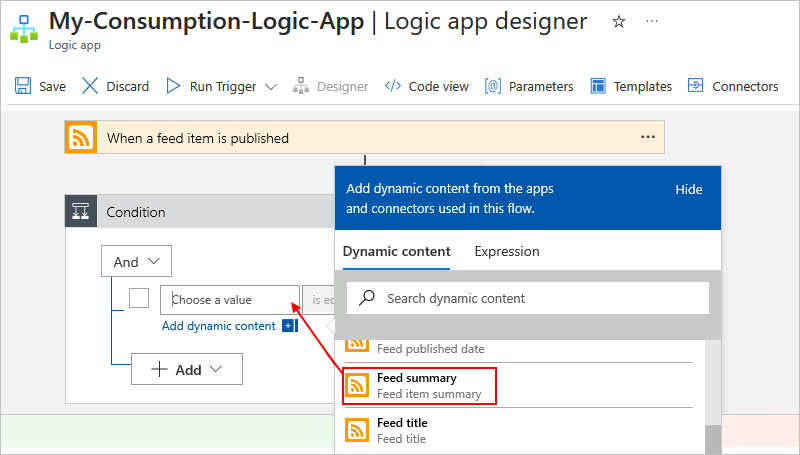Select Feed summary from the dynamic content list
The height and width of the screenshot is (455, 800).
pos(419,386)
